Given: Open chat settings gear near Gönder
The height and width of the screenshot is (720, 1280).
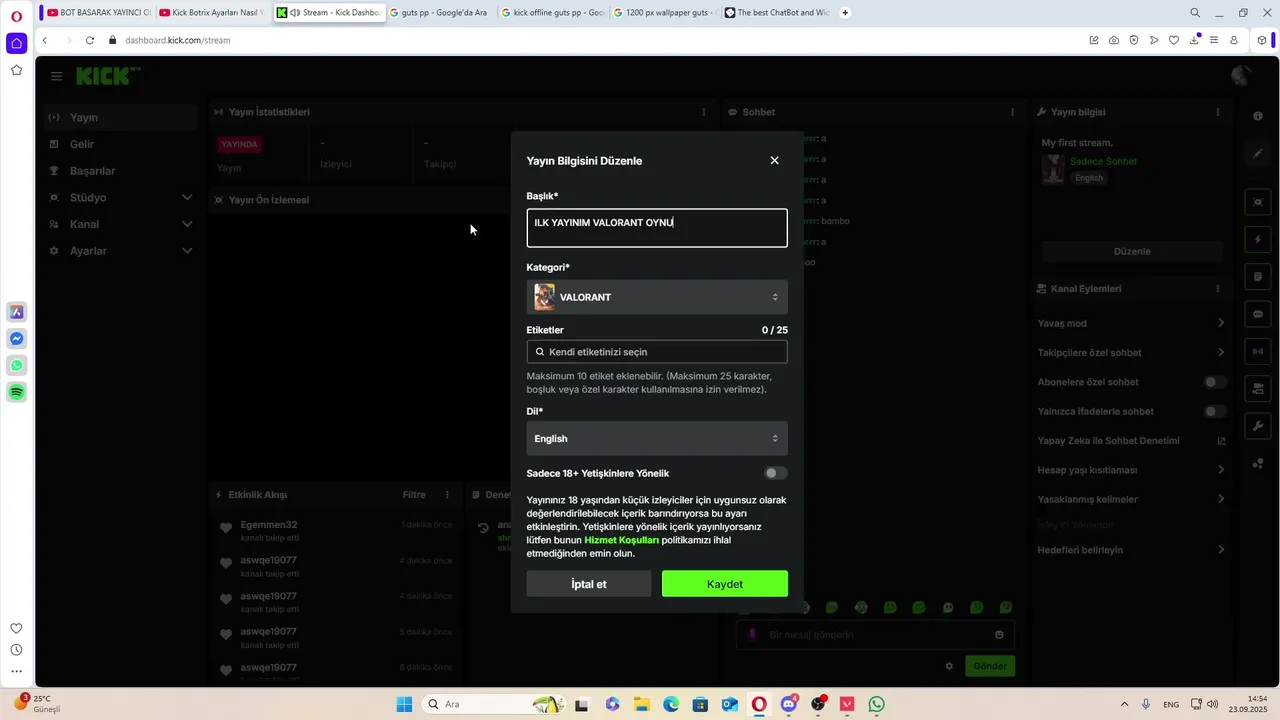Looking at the screenshot, I should click(x=950, y=666).
